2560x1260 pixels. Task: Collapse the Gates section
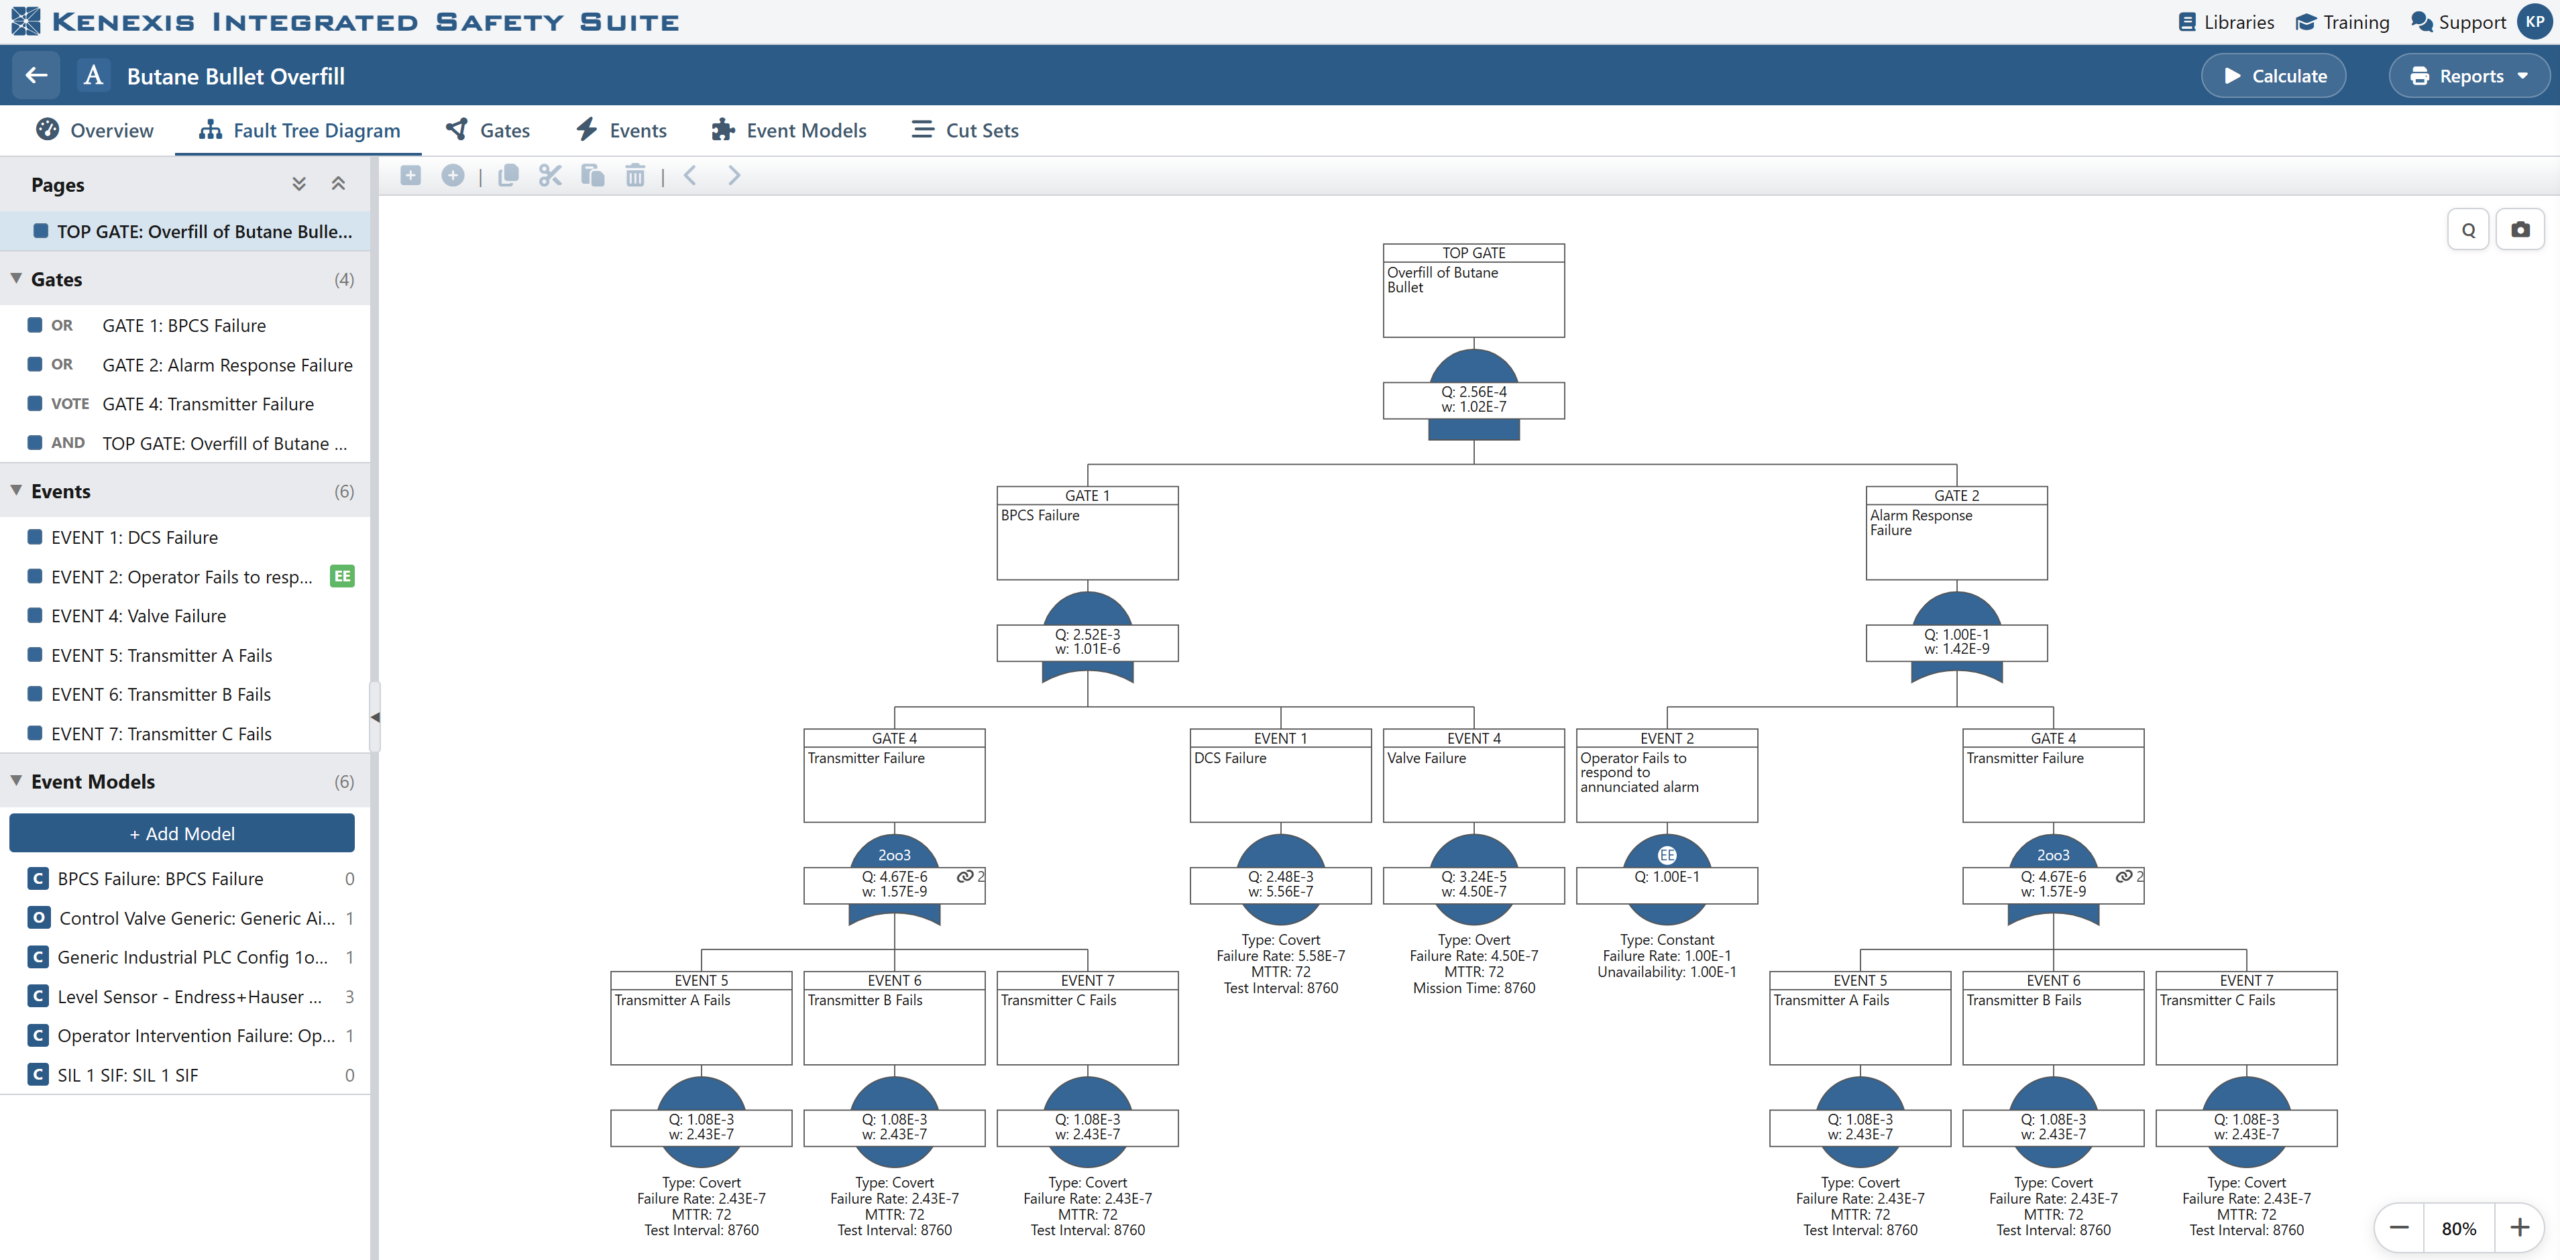16,279
